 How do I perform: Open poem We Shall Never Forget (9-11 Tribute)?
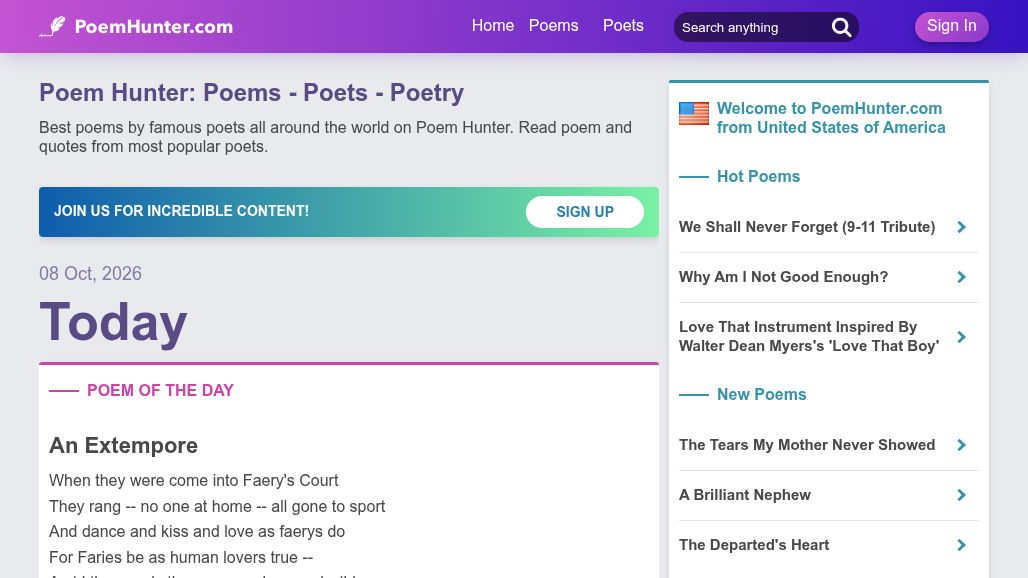pyautogui.click(x=807, y=227)
